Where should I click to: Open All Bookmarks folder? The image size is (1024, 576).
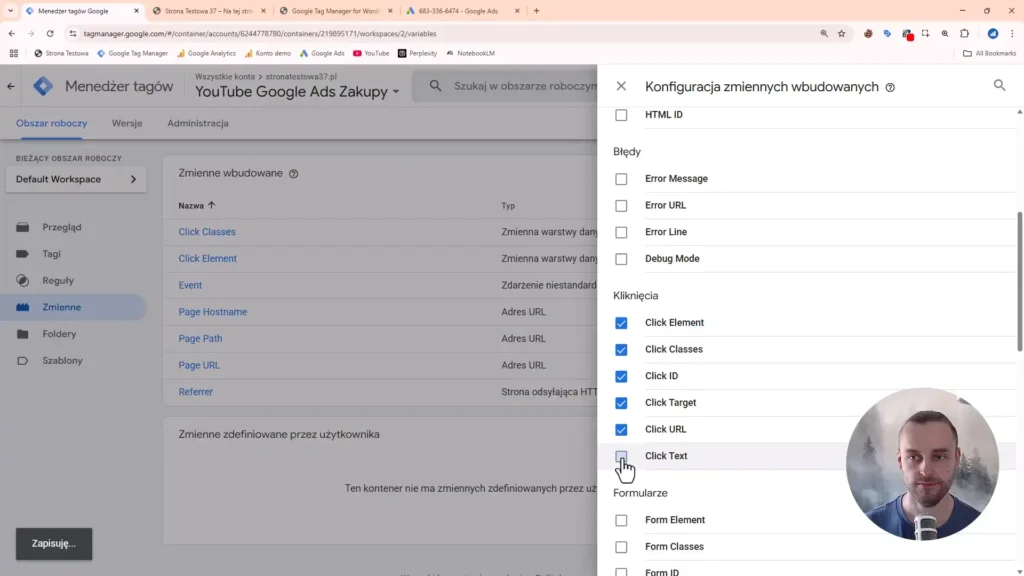989,54
